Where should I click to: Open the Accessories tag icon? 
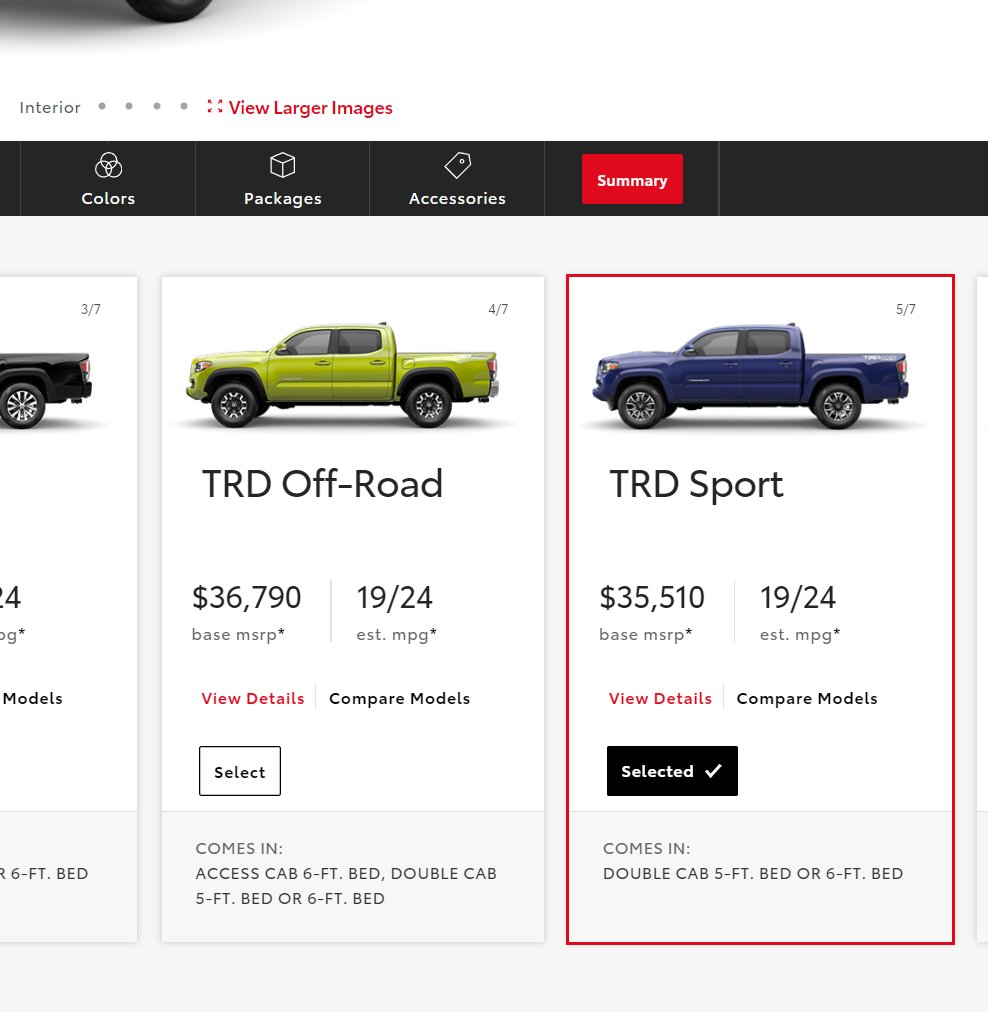(x=458, y=165)
